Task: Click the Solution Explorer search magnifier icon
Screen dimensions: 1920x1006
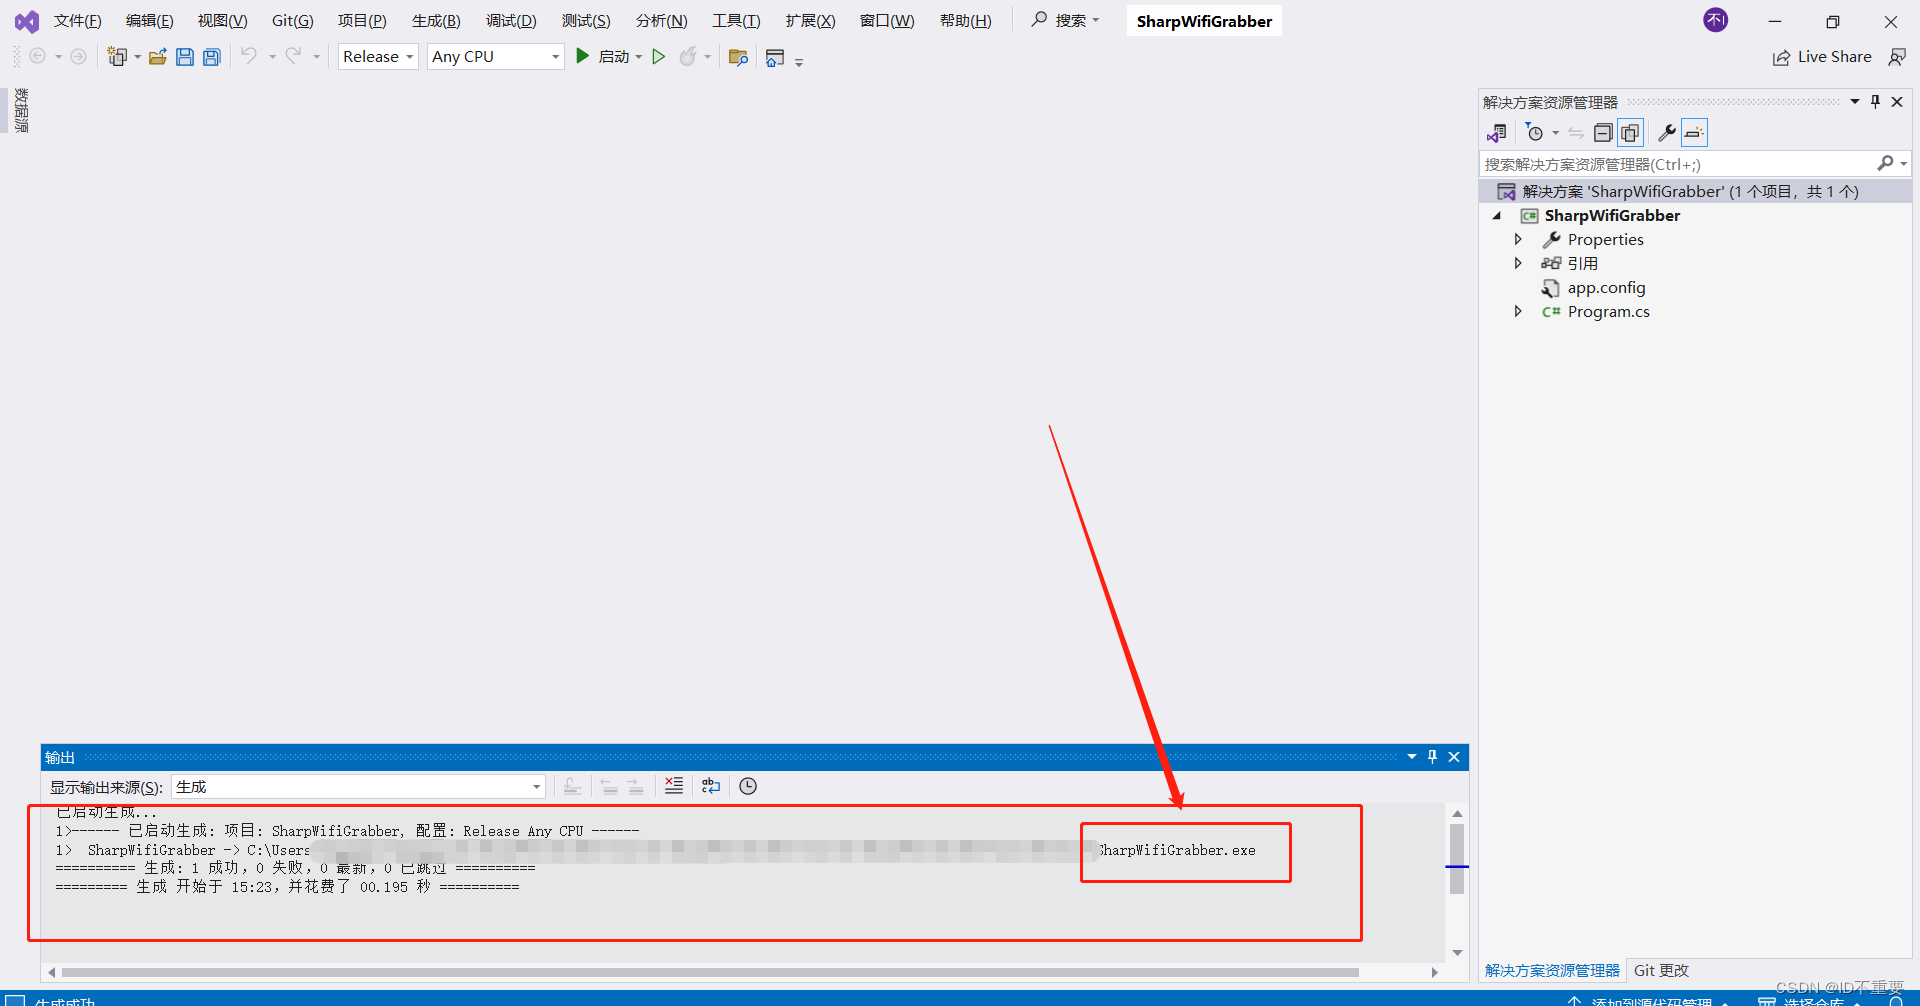Action: click(x=1885, y=163)
